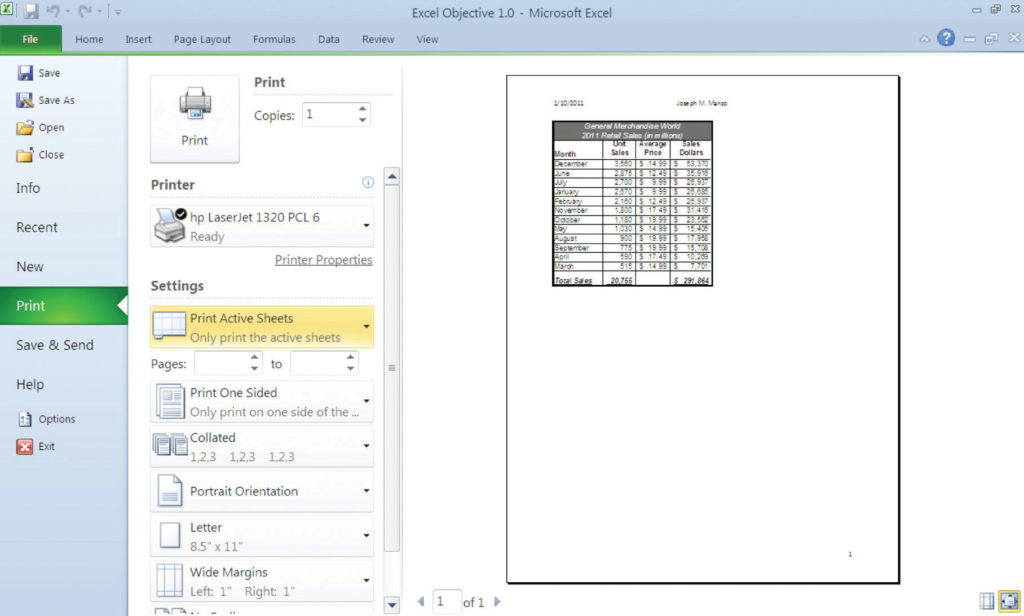Viewport: 1024px width, 616px height.
Task: Expand the Print Active Sheets dropdown
Action: (x=262, y=327)
